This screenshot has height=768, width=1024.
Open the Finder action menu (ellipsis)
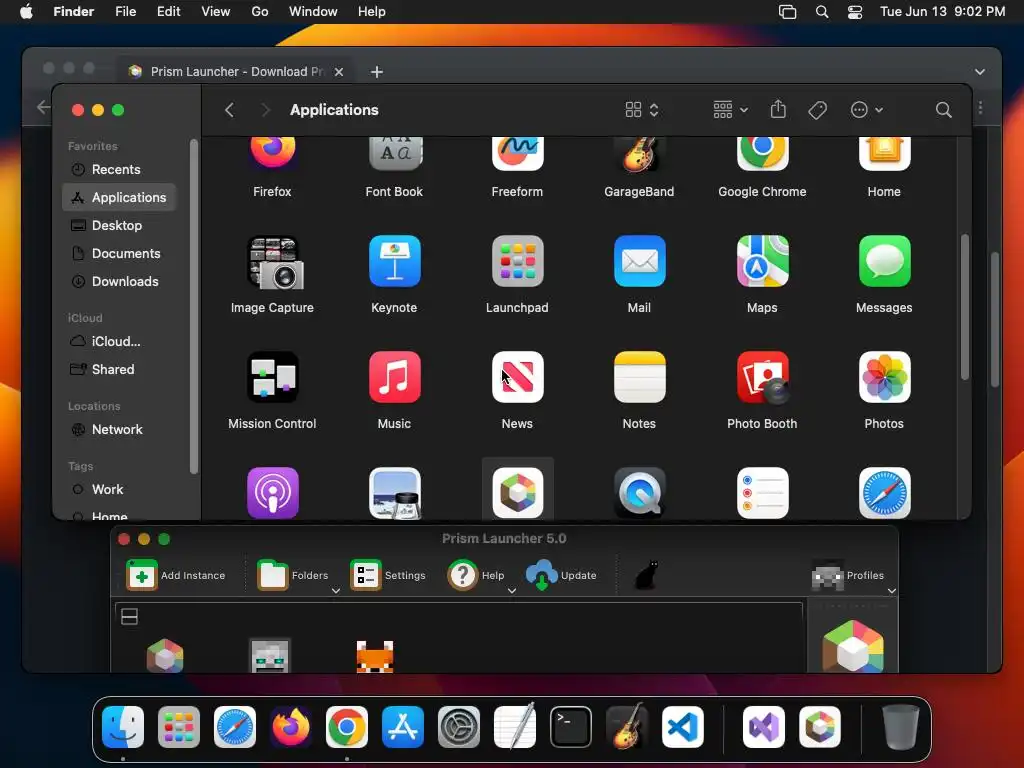(867, 110)
